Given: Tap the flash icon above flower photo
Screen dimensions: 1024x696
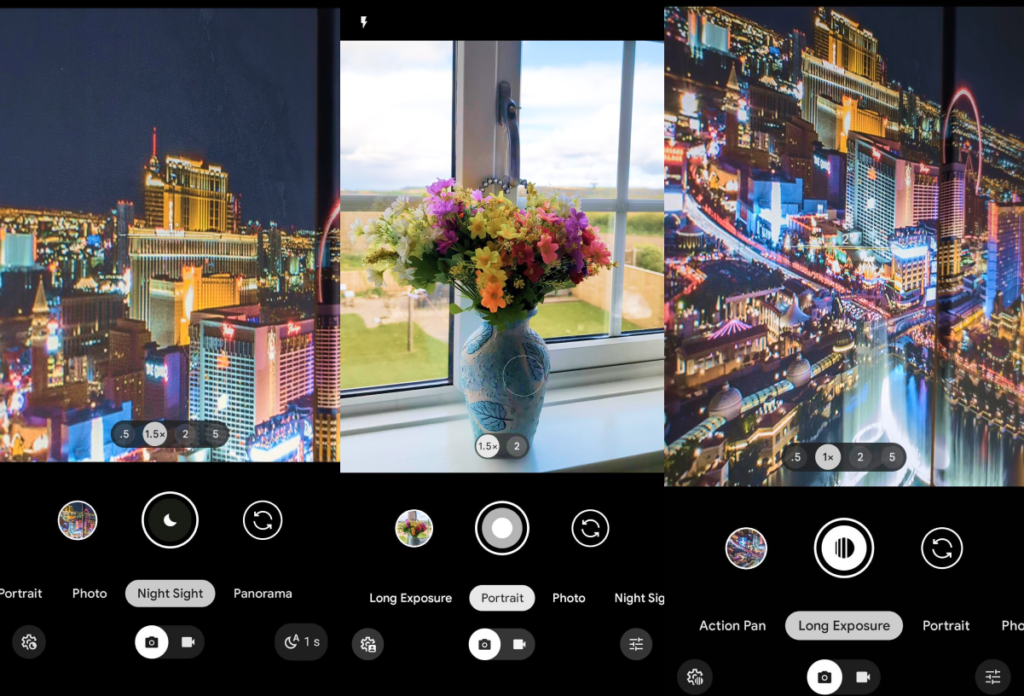Looking at the screenshot, I should tap(364, 22).
